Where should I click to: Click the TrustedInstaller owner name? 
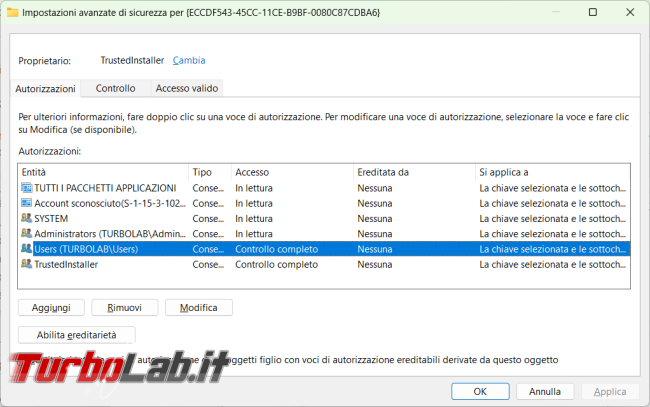[132, 61]
